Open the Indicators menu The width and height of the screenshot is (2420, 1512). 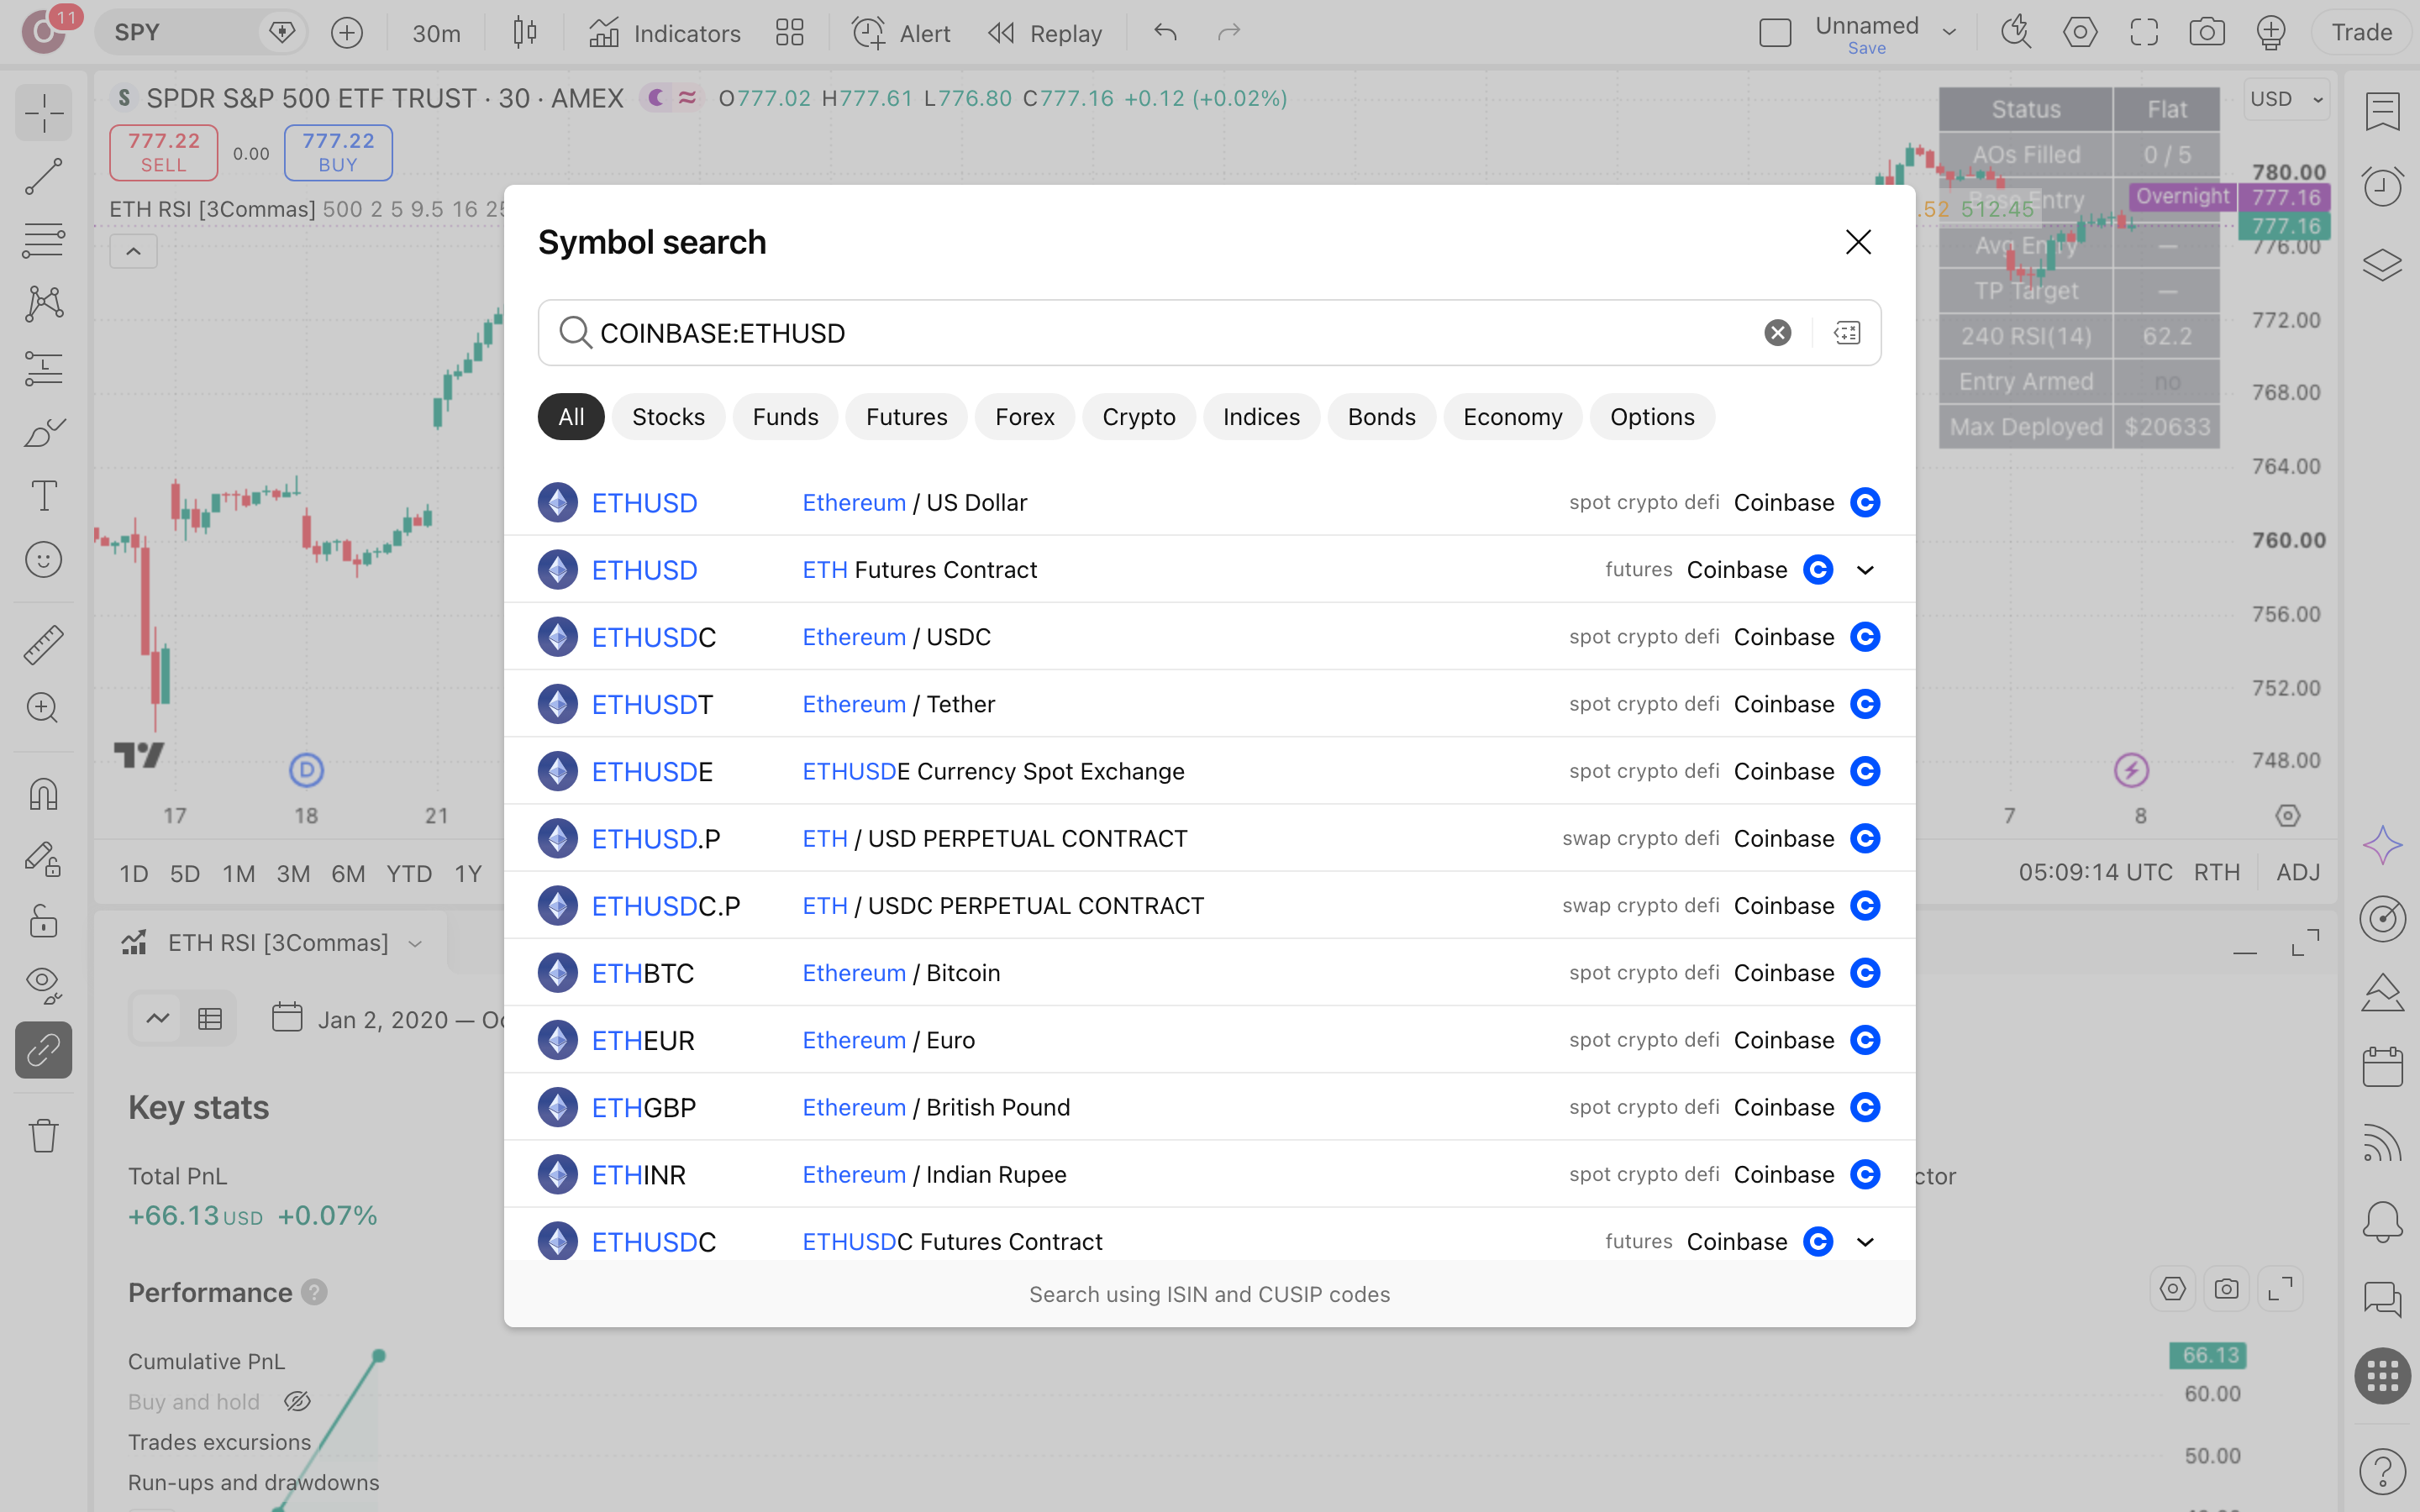pyautogui.click(x=665, y=33)
